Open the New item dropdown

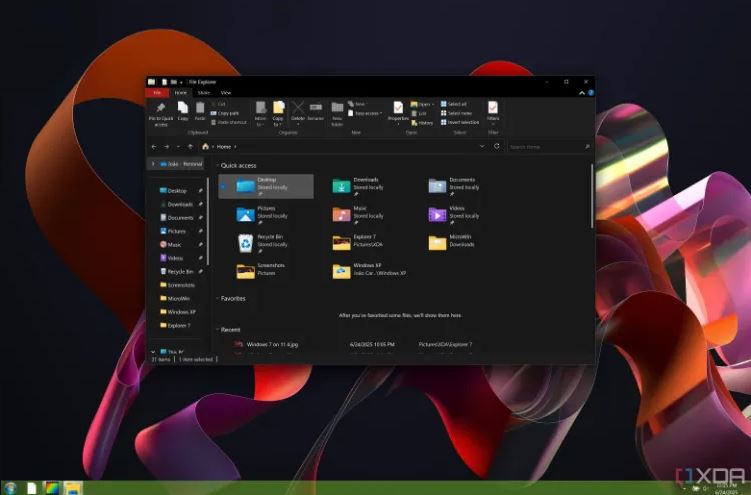pos(357,104)
